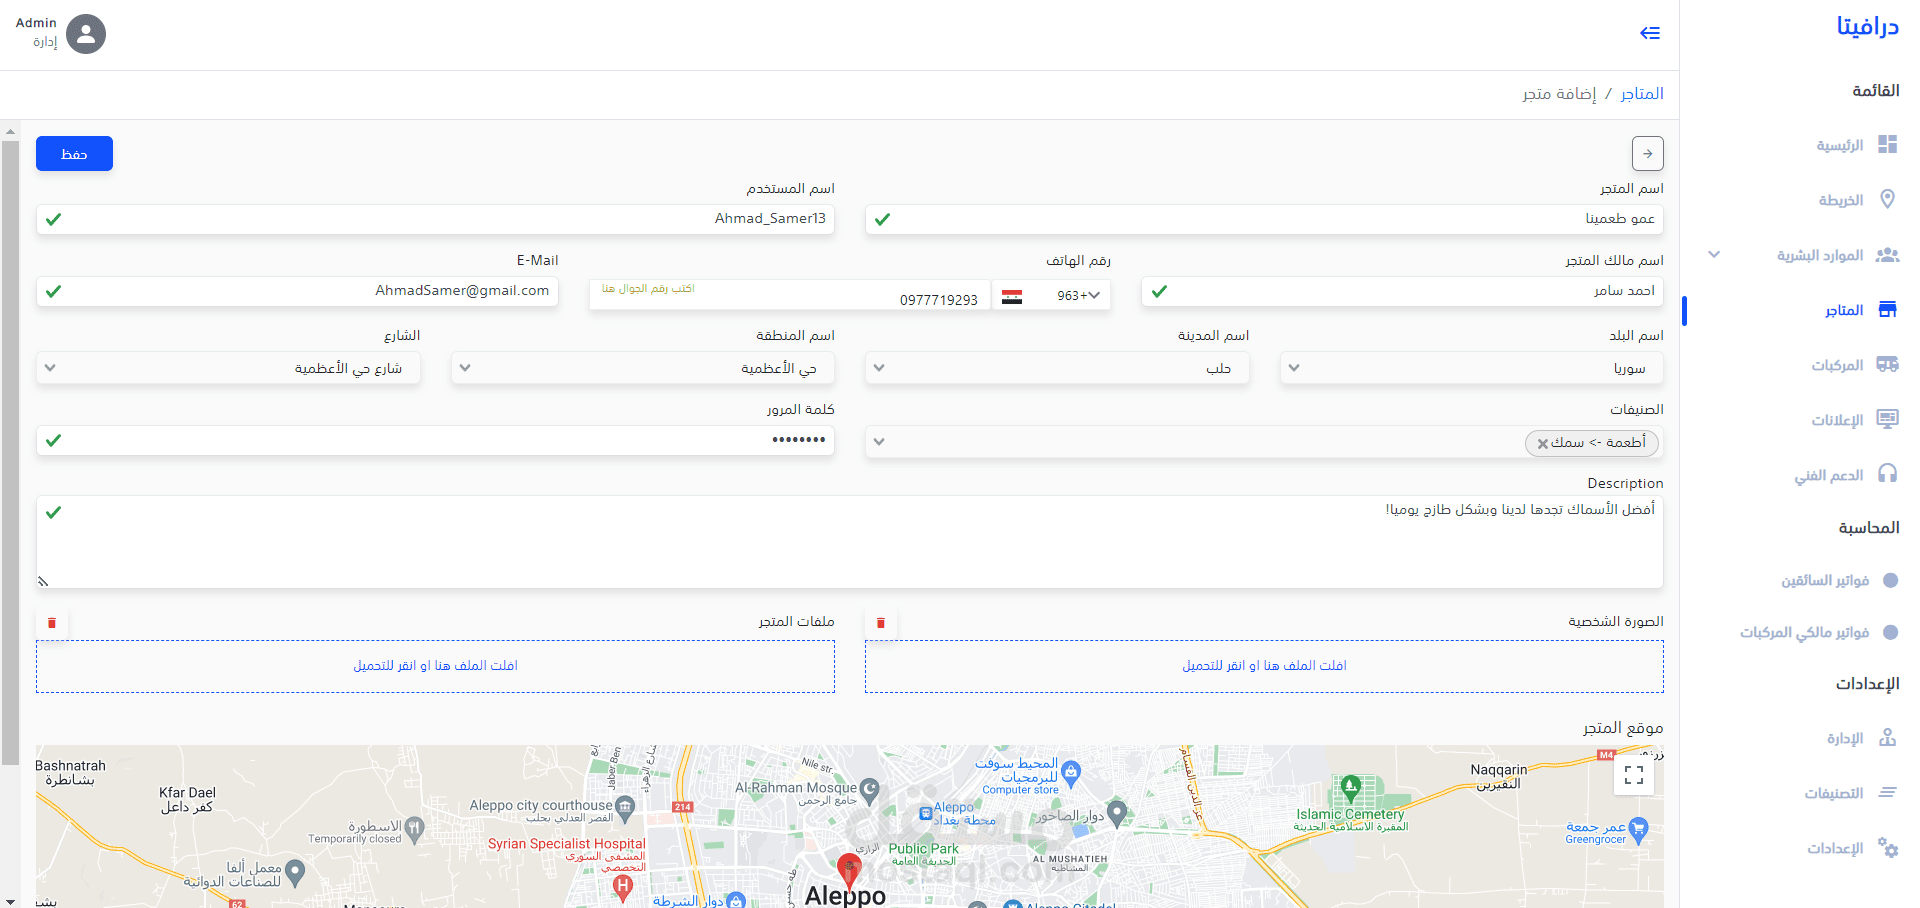Open الإعدادات settings in the sidebar

pos(1835,849)
